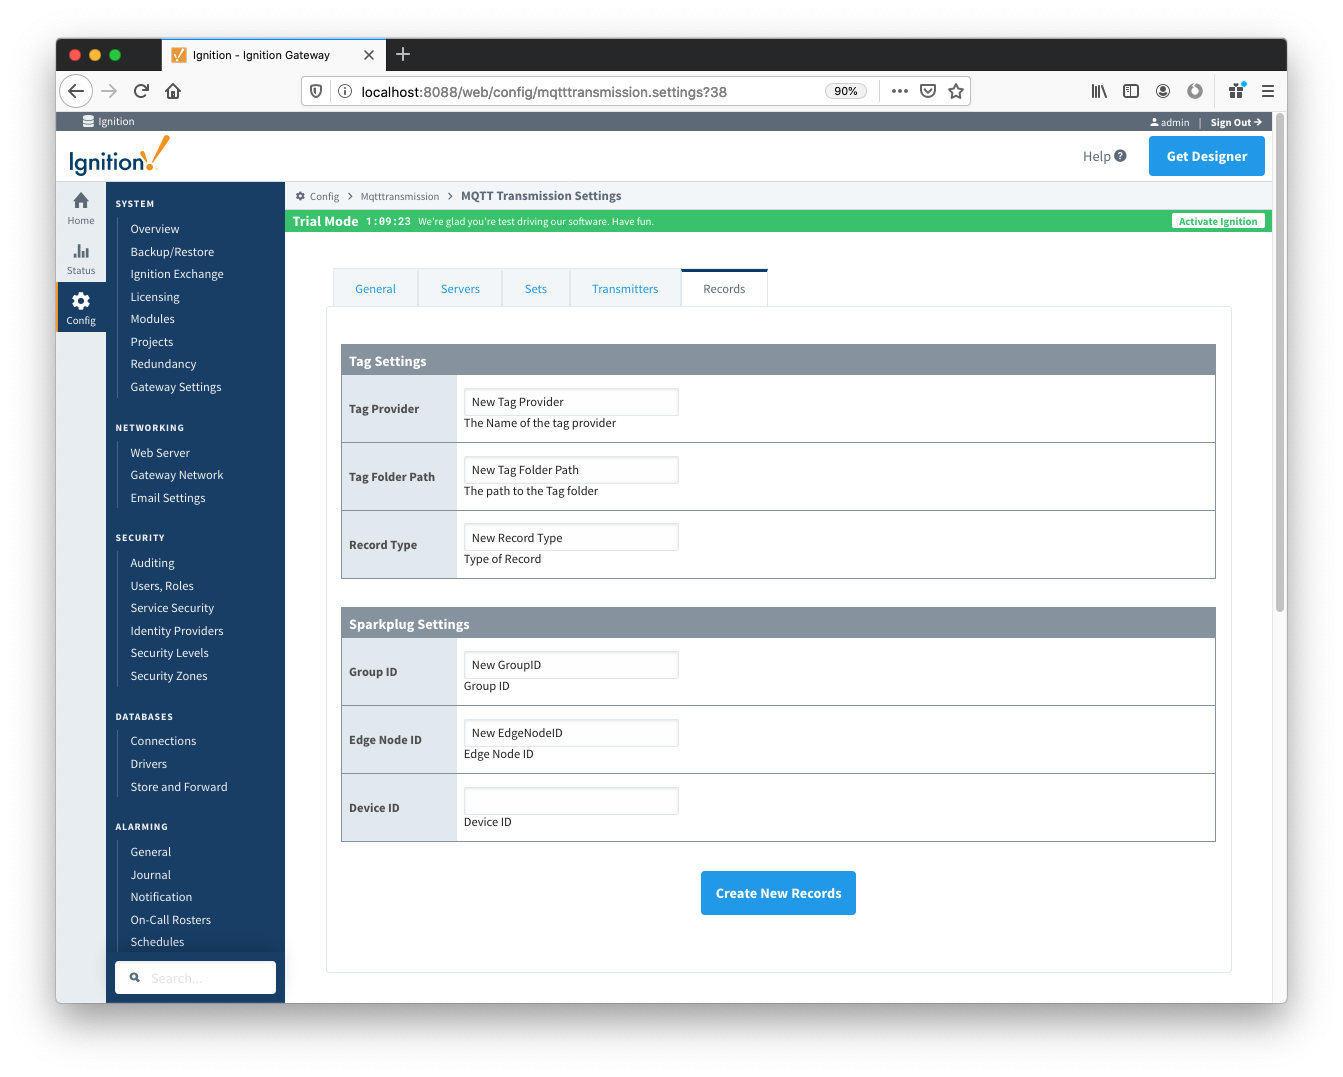
Task: Click Sign Out link
Action: tap(1236, 122)
